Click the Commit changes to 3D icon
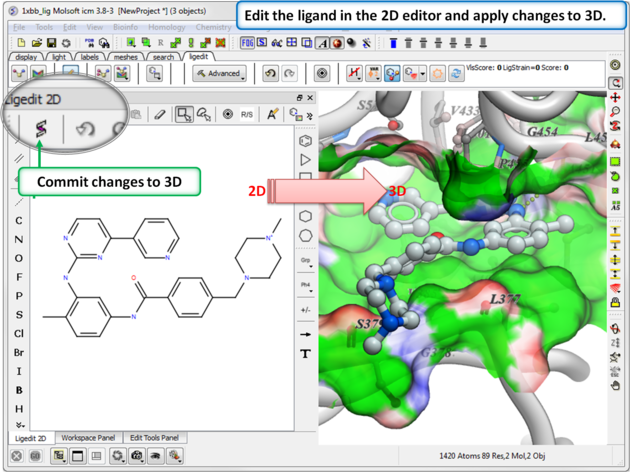 click(x=42, y=129)
